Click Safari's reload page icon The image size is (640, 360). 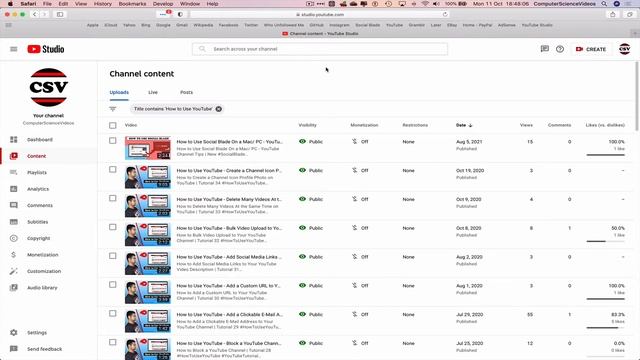[x=445, y=14]
